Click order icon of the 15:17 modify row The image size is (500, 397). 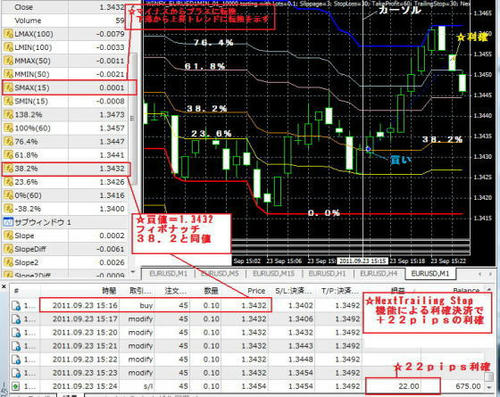pyautogui.click(x=16, y=319)
